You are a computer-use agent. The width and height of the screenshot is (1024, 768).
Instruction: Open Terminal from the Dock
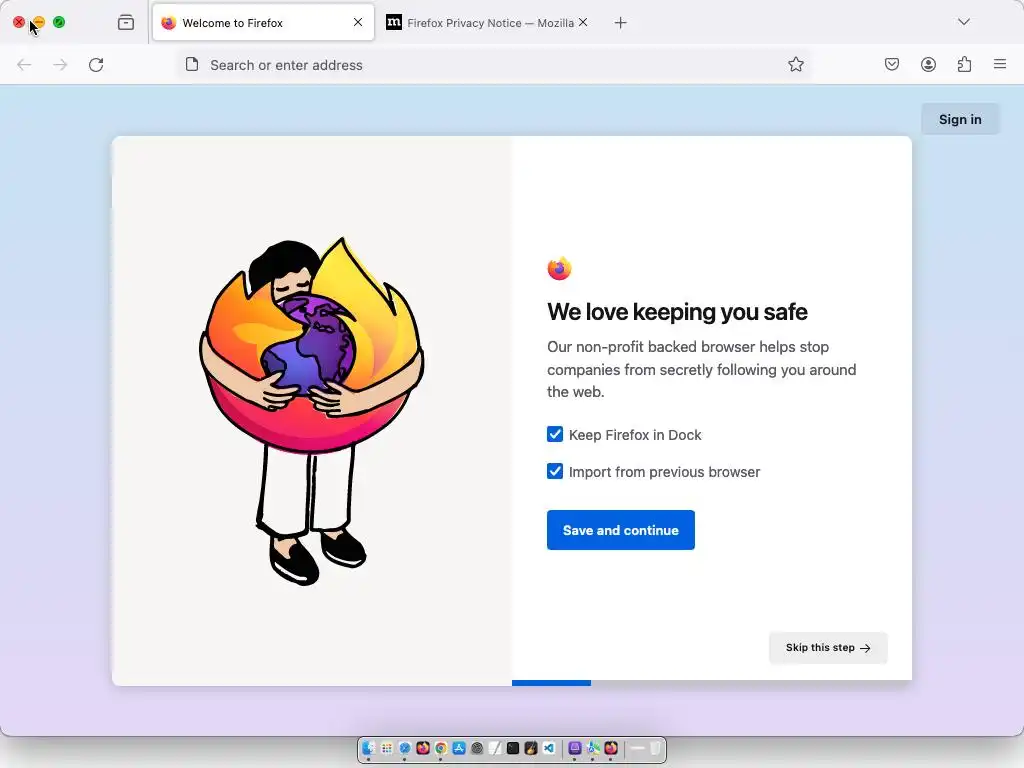513,748
